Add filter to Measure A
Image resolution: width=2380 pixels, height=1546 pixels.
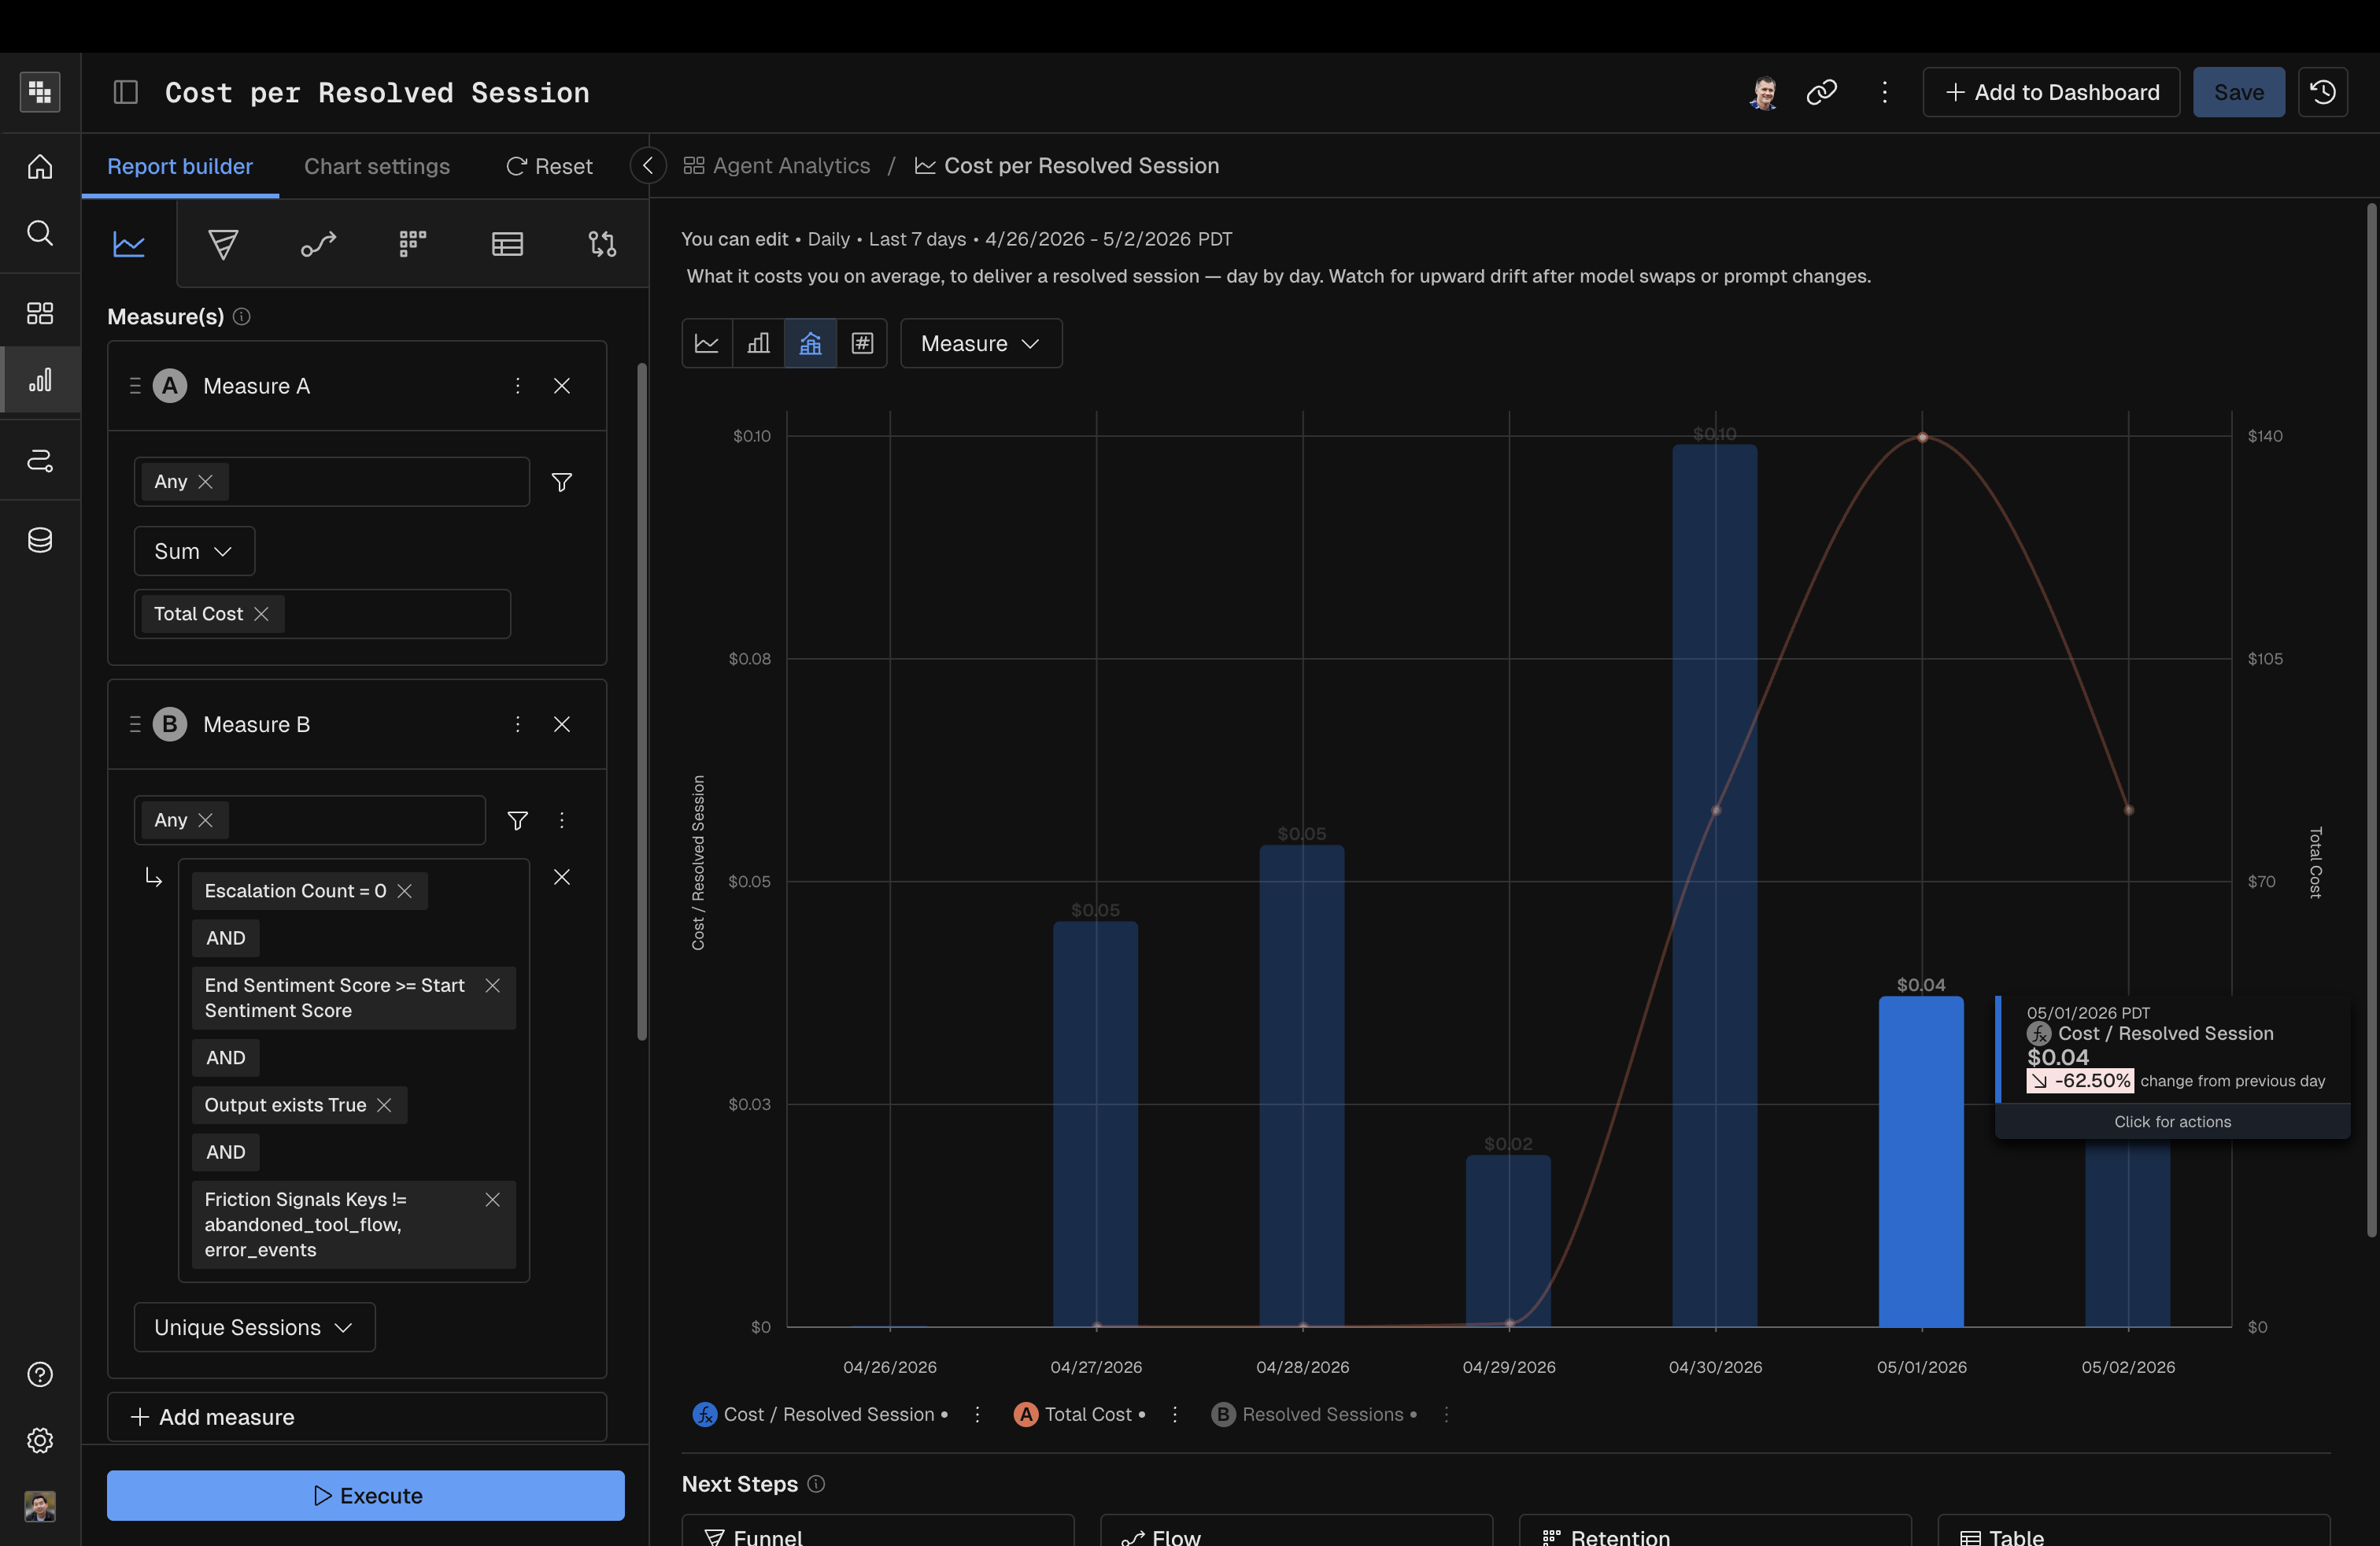pyautogui.click(x=562, y=482)
